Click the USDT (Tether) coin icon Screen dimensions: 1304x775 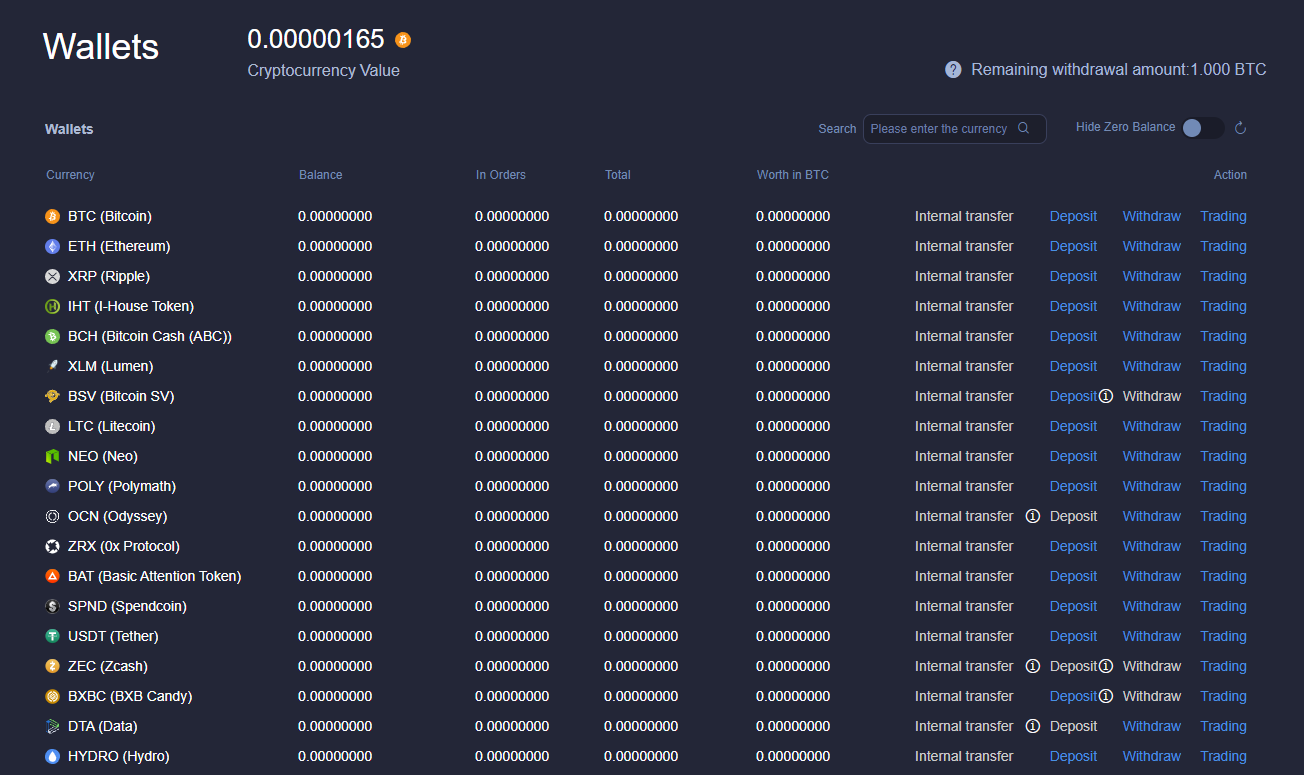pyautogui.click(x=53, y=636)
